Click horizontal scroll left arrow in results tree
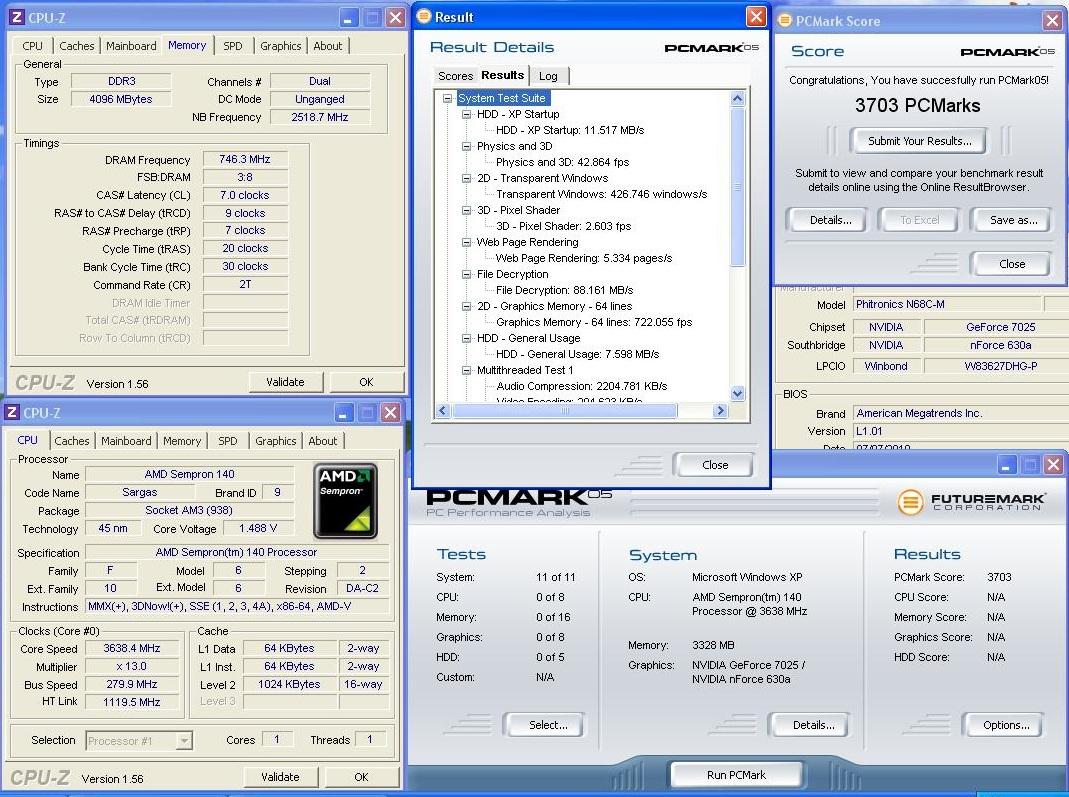Screen dimensions: 1069x797 [442, 410]
